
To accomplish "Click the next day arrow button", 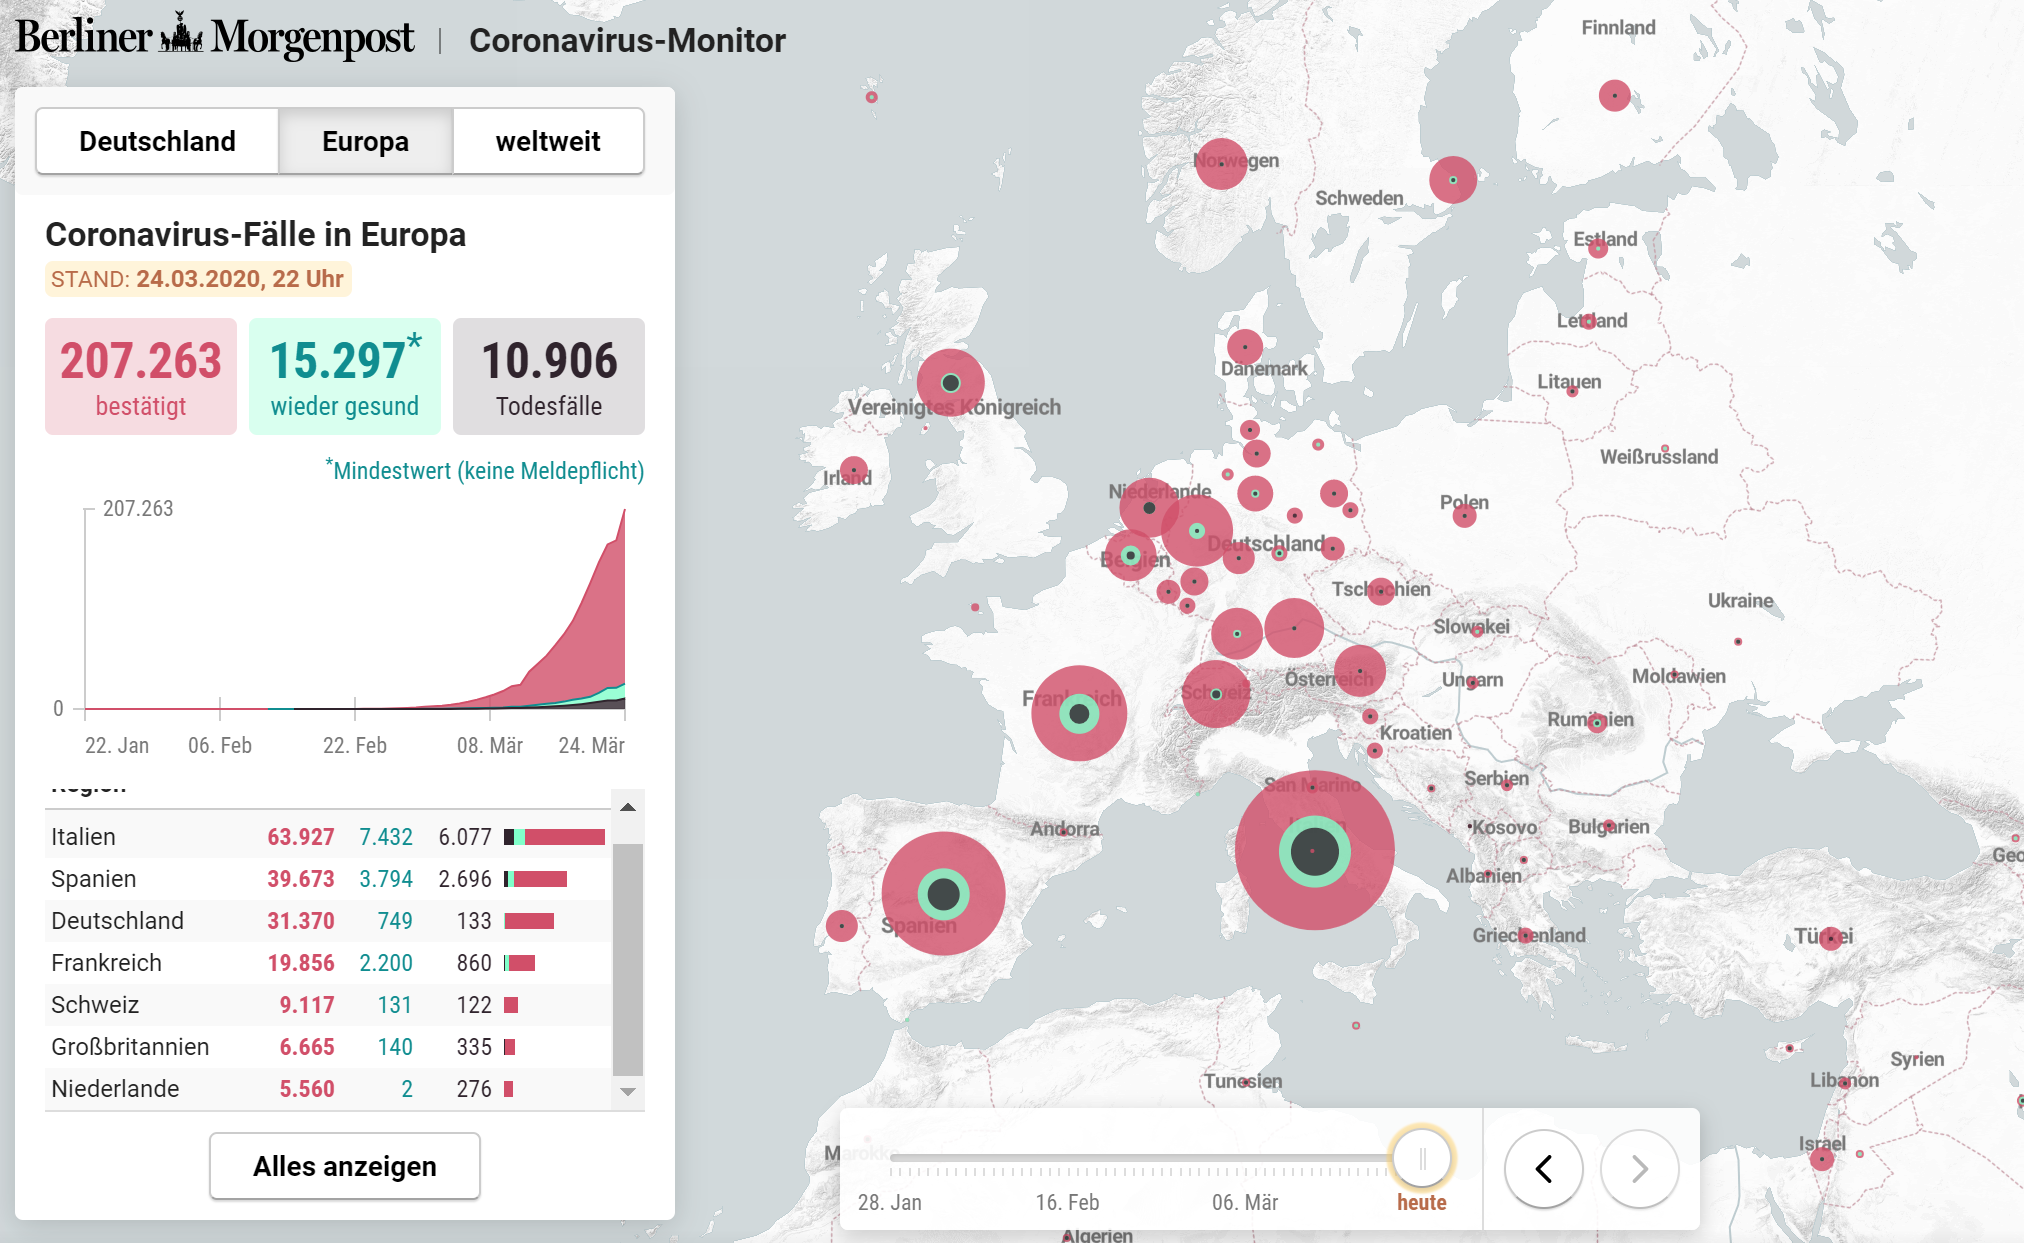I will point(1639,1168).
